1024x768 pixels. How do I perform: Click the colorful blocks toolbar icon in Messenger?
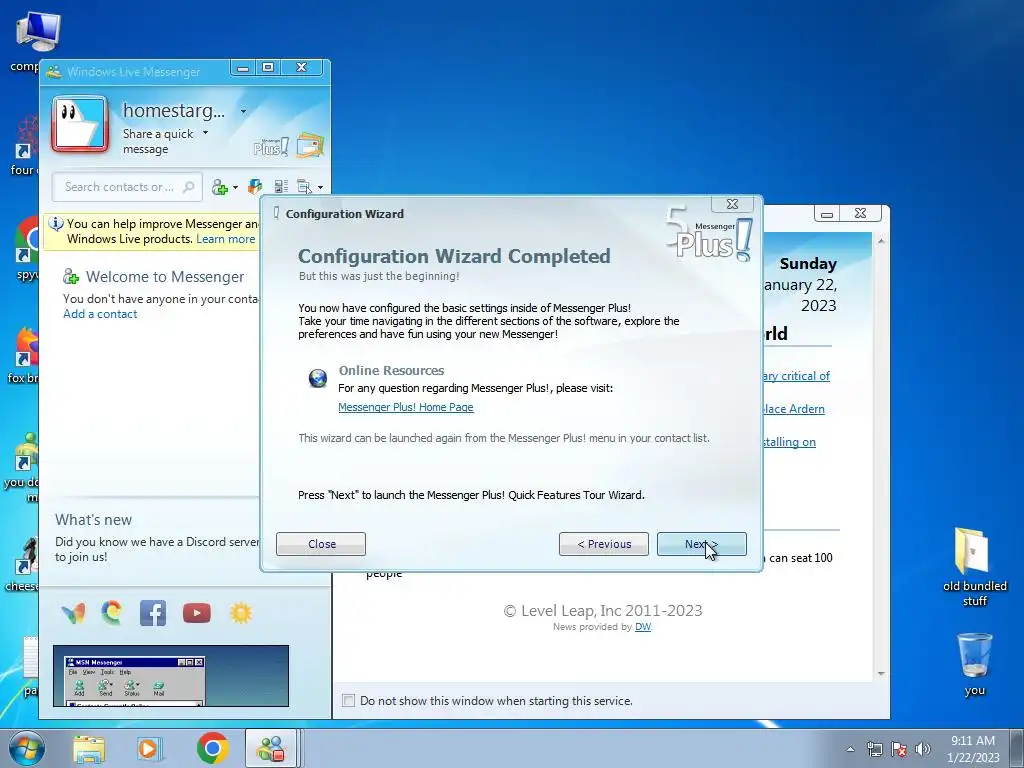click(x=255, y=187)
